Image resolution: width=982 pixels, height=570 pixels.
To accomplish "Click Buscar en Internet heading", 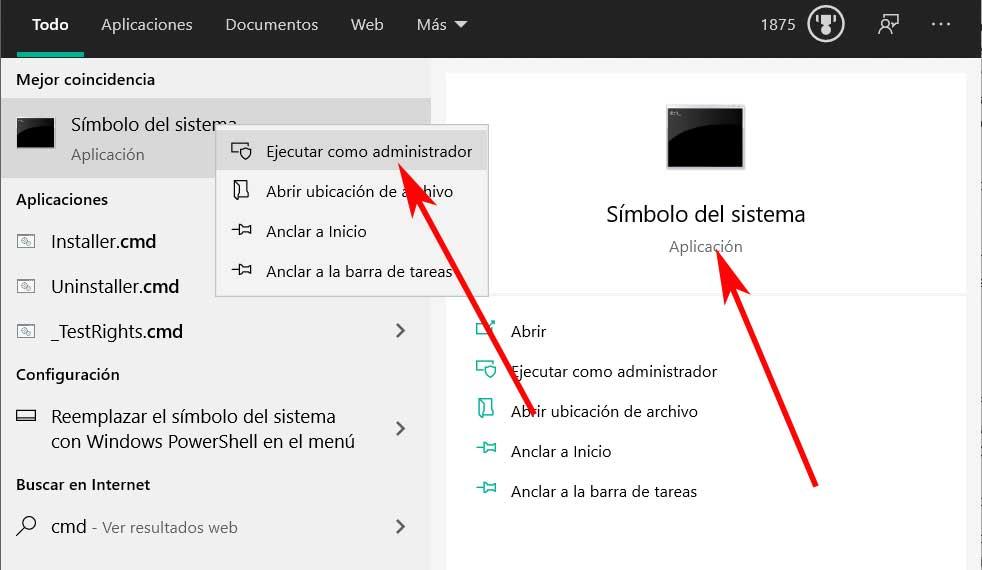I will (83, 485).
